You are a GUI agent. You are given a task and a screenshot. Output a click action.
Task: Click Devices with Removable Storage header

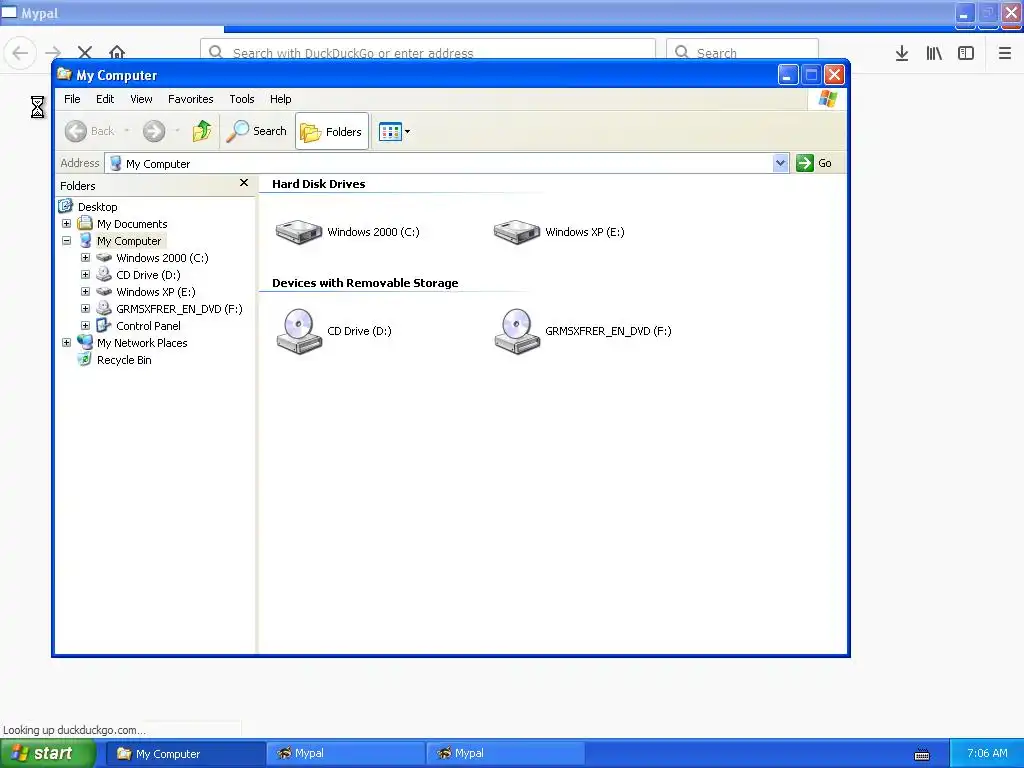tap(365, 283)
